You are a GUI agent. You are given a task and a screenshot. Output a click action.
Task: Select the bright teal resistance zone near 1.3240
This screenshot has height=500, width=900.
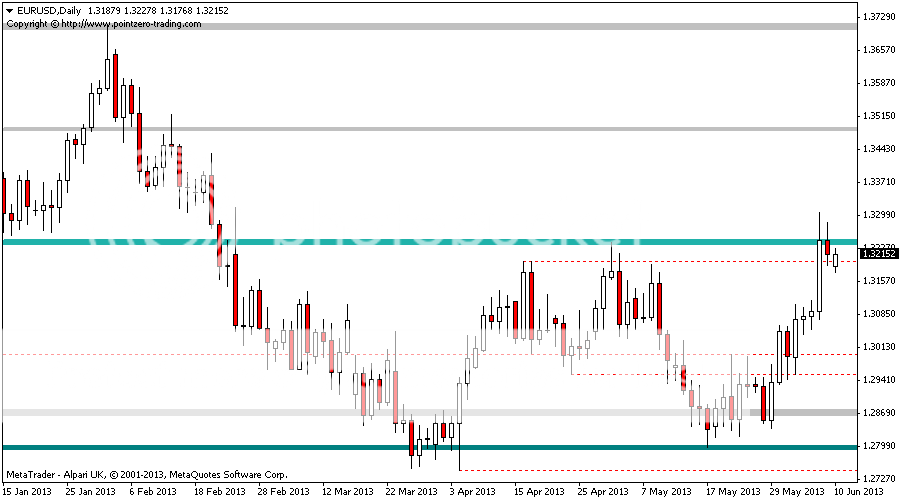click(x=429, y=242)
